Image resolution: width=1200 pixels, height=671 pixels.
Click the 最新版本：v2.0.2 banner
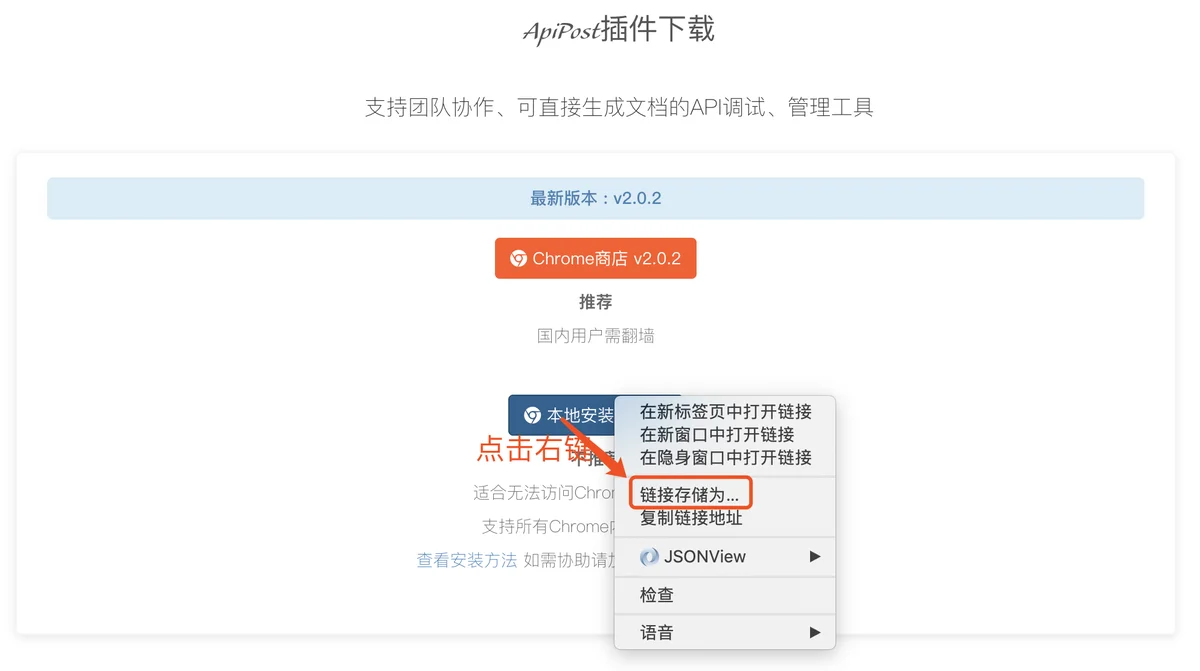click(x=595, y=198)
